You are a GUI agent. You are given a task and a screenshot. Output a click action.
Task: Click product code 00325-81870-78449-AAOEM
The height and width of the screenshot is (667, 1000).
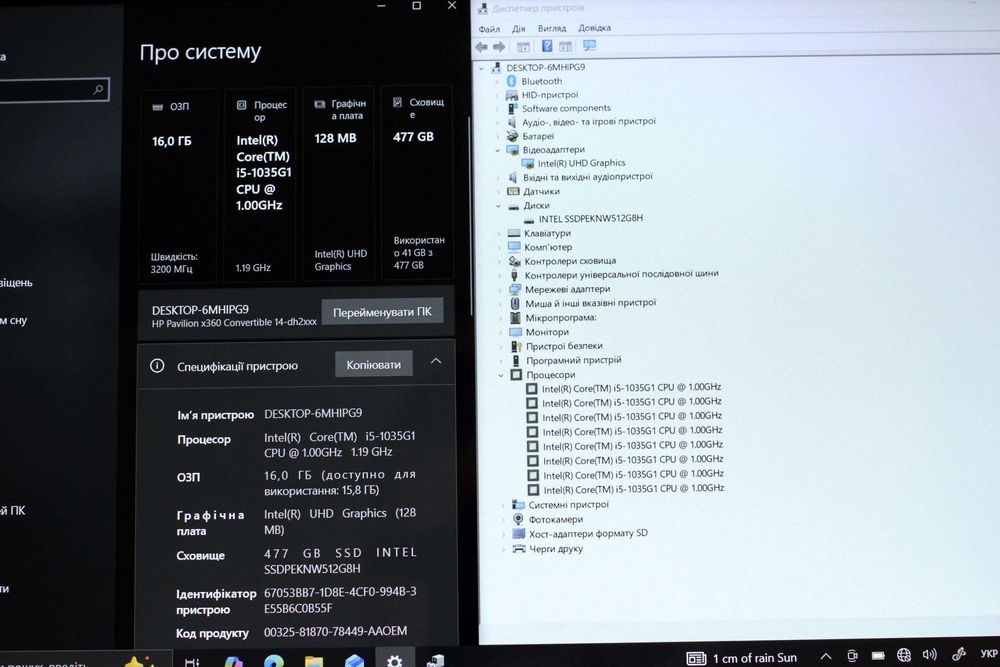click(x=335, y=631)
